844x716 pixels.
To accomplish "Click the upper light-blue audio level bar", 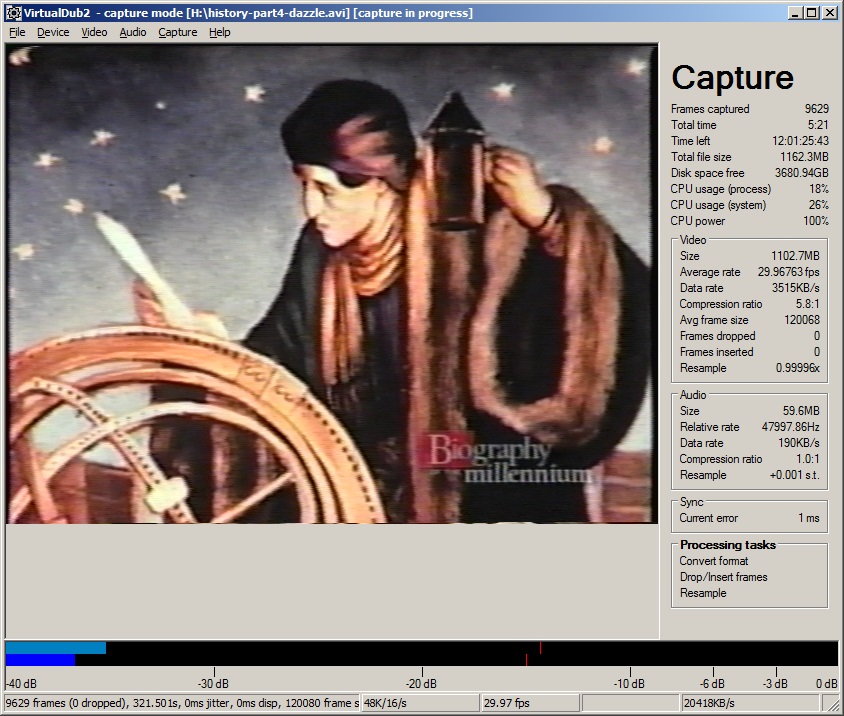I will pyautogui.click(x=56, y=648).
